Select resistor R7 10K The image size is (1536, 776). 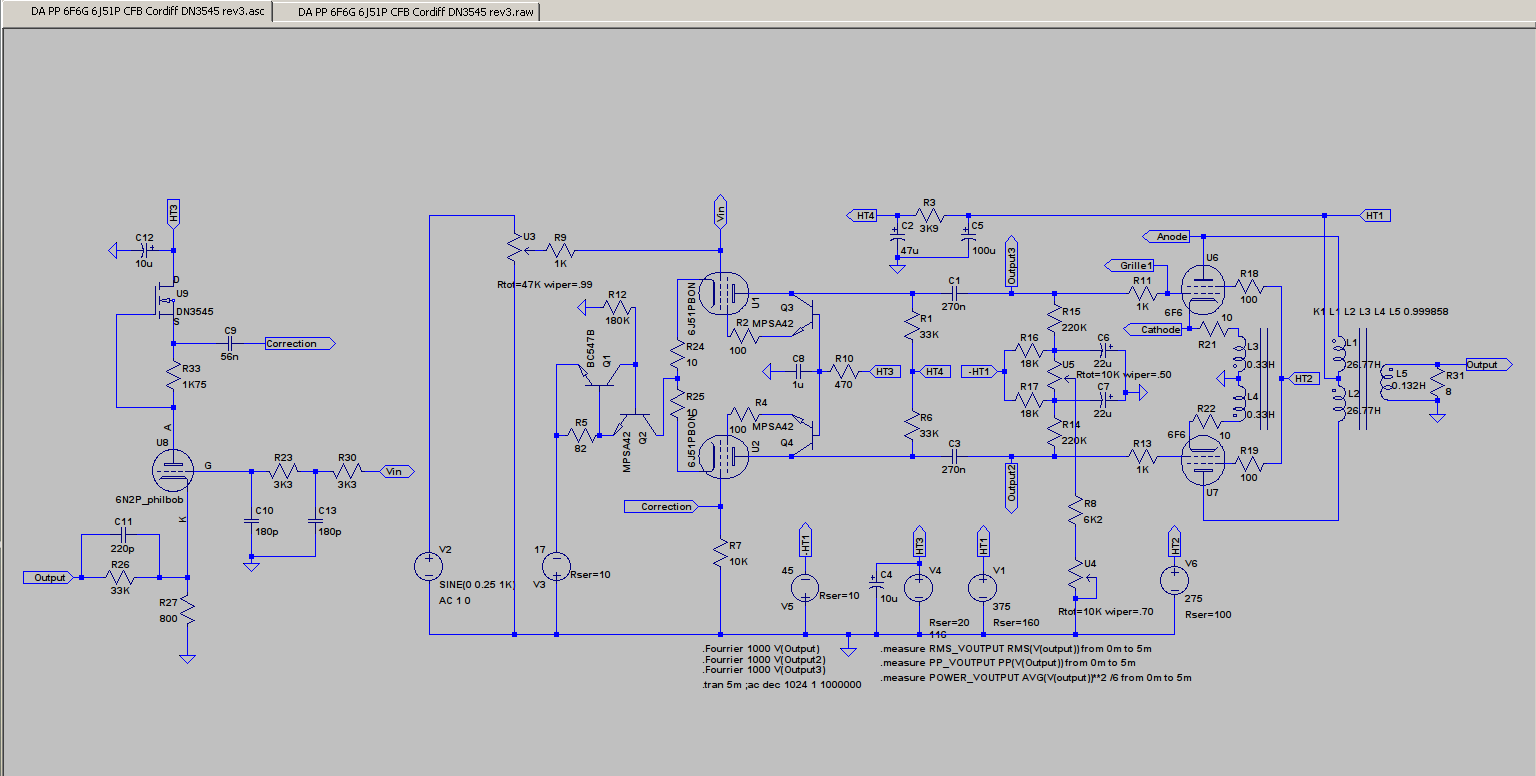coord(720,553)
